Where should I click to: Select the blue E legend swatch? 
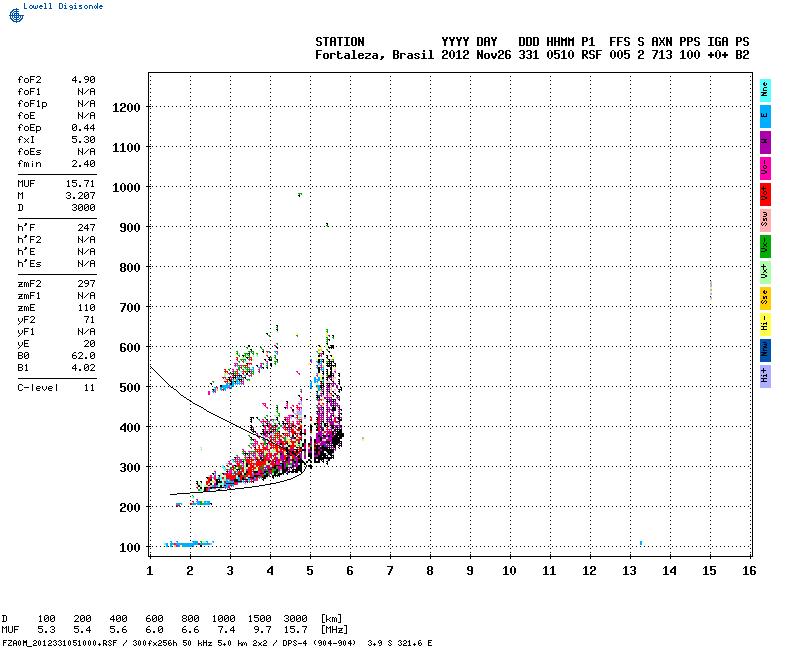click(765, 116)
